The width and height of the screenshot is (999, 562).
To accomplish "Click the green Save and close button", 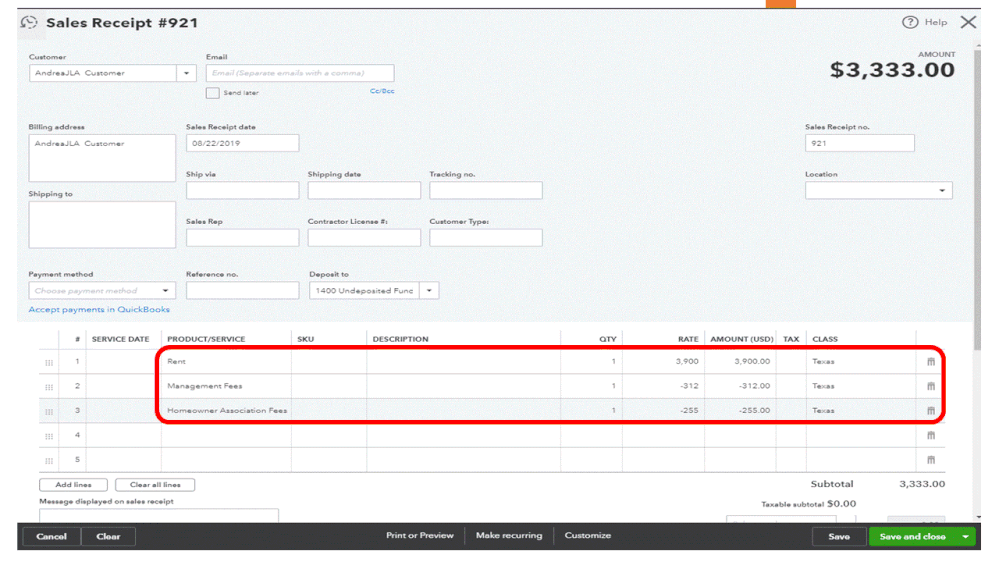I will pos(912,537).
